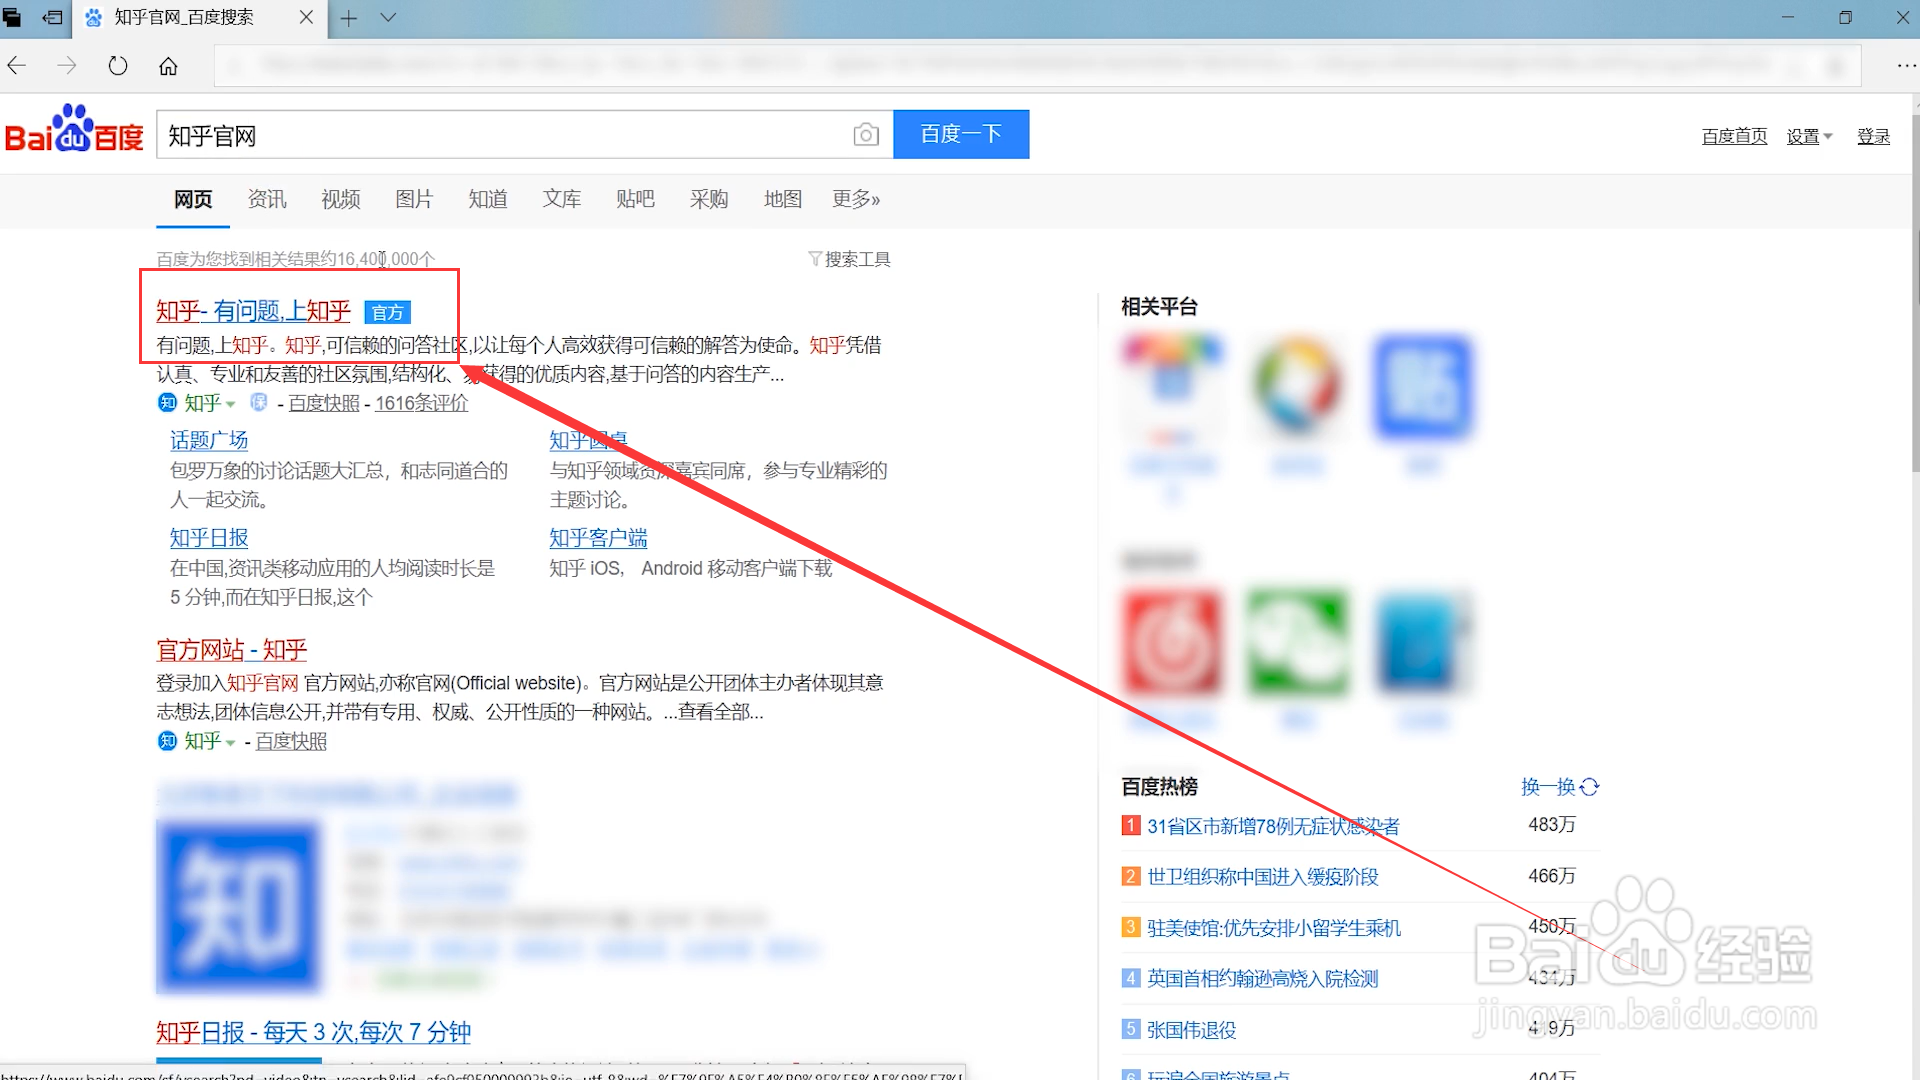Open the browser three-dot menu
Viewport: 1920px width, 1080px height.
1906,66
